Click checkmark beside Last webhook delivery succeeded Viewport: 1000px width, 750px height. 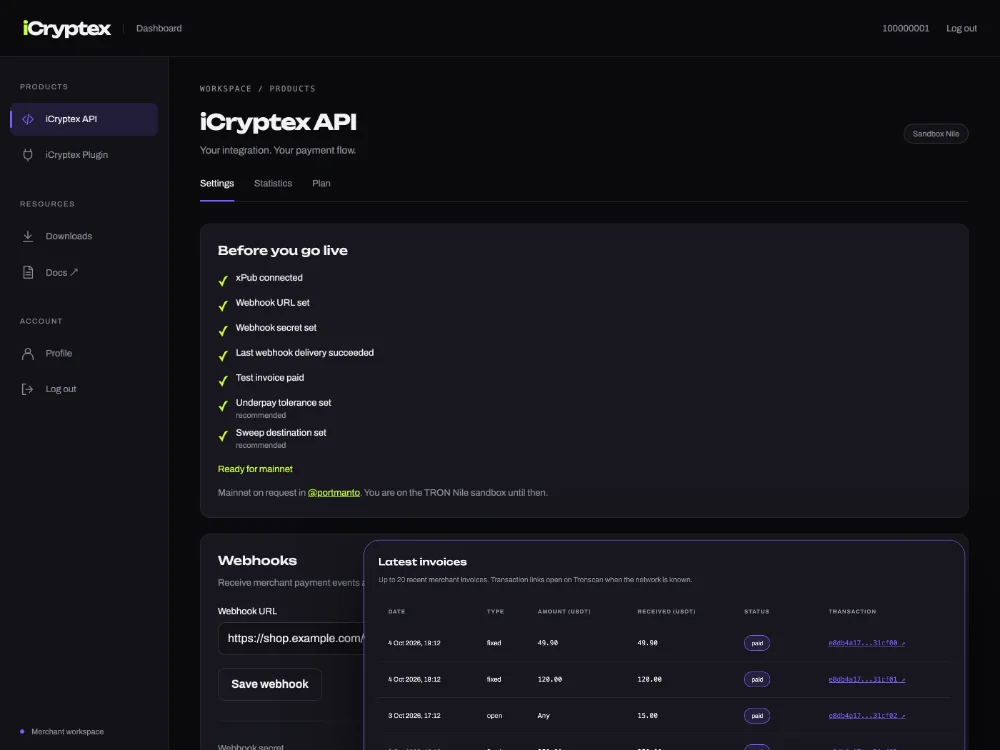click(223, 355)
